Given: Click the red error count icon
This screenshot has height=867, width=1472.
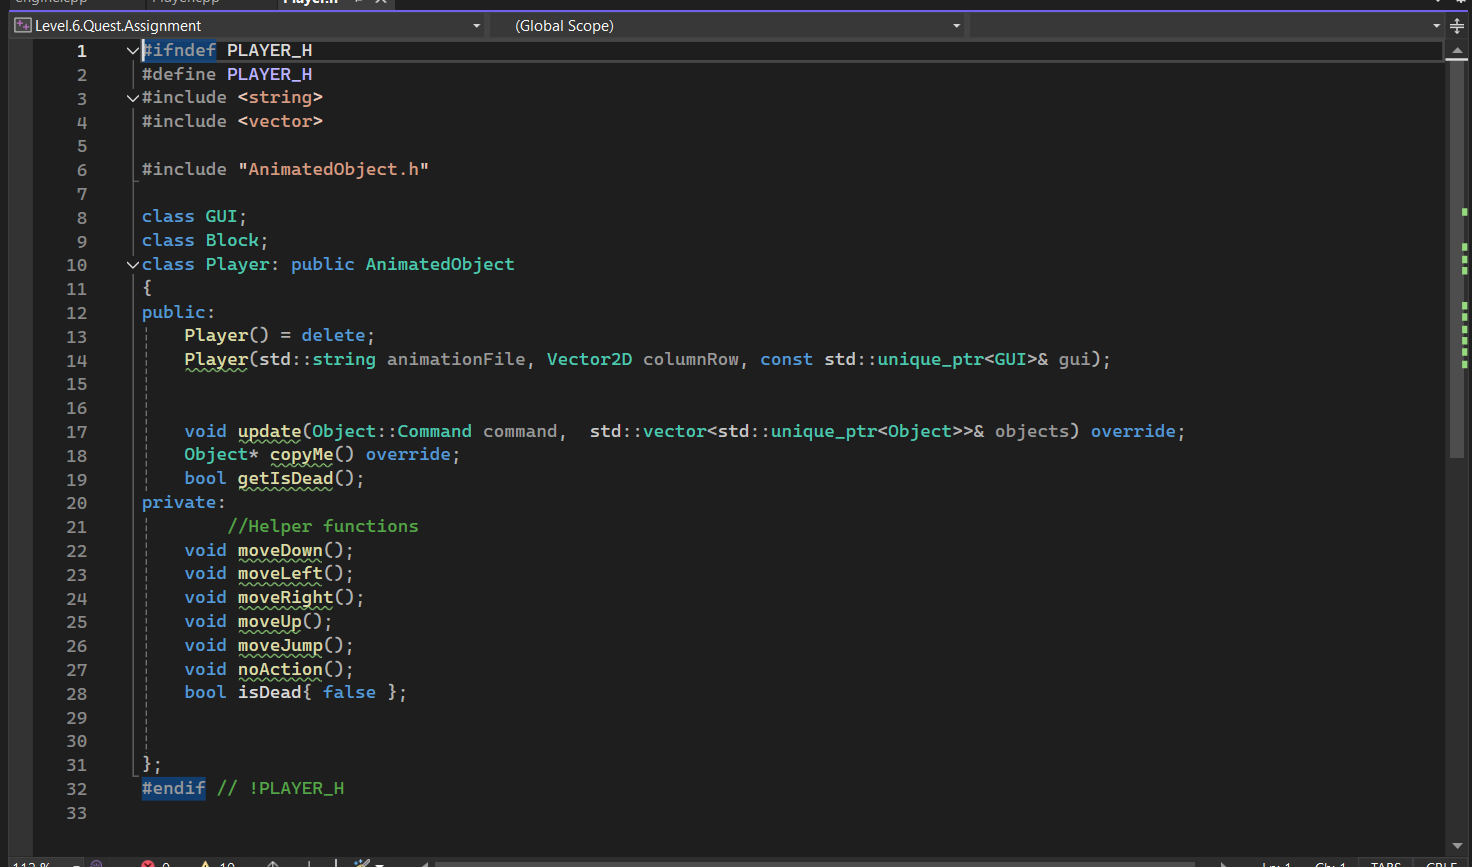Looking at the screenshot, I should tap(148, 864).
